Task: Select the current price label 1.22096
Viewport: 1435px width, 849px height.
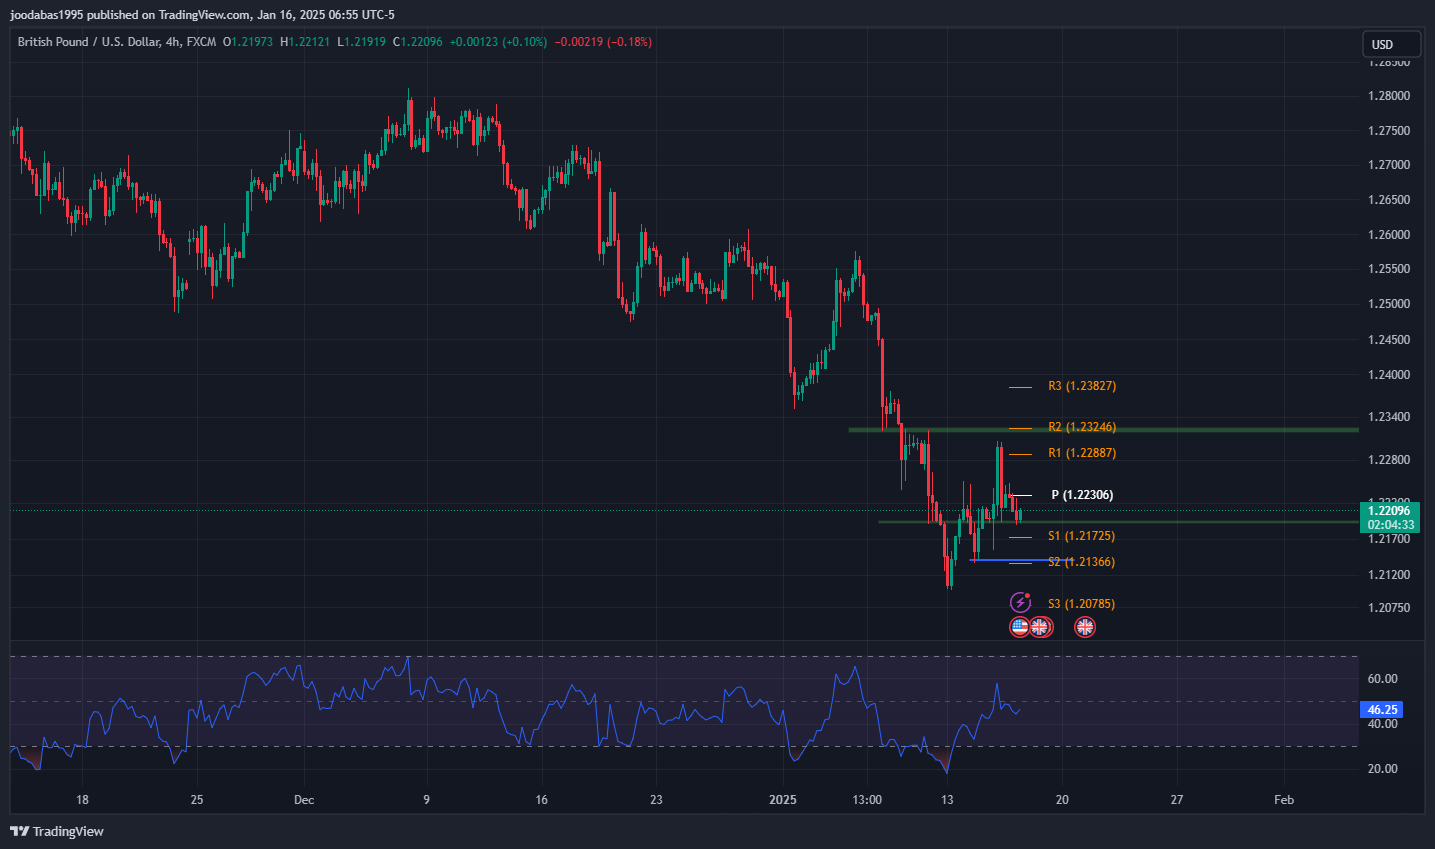Action: tap(1390, 511)
